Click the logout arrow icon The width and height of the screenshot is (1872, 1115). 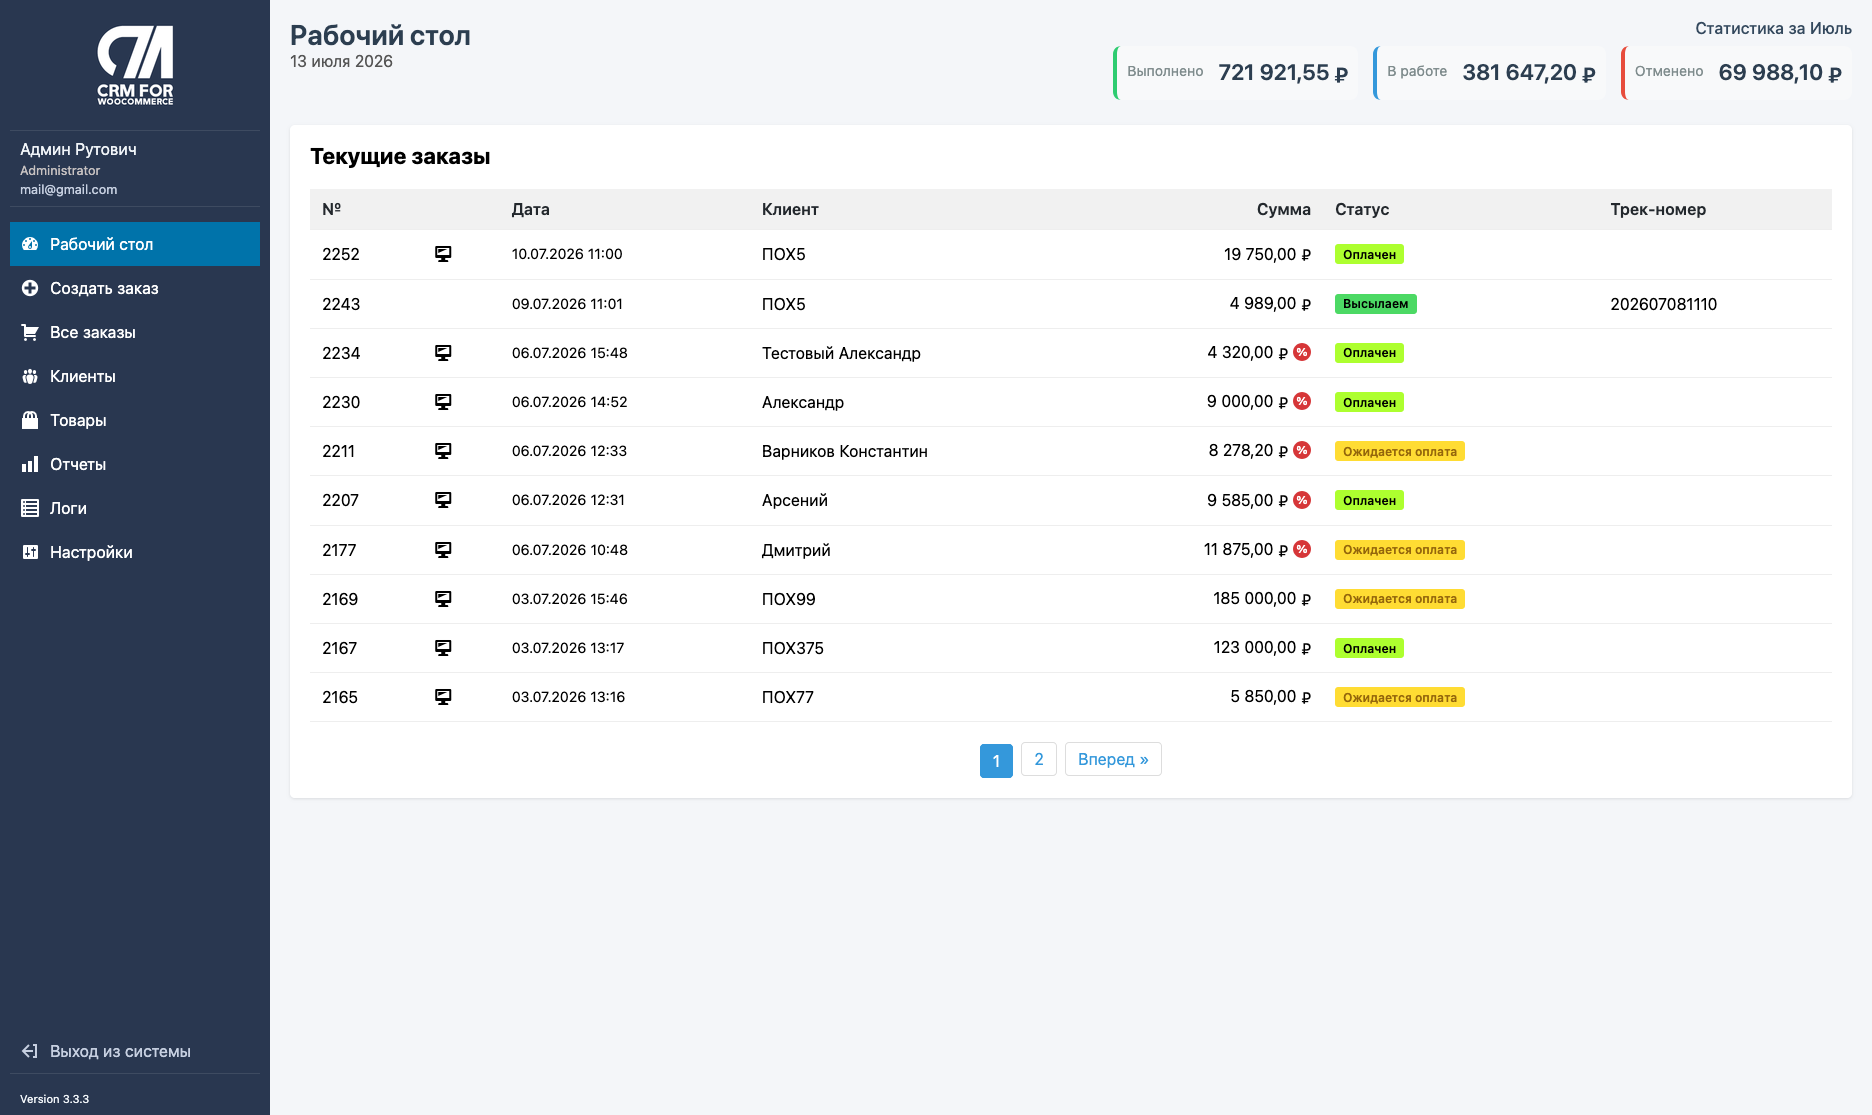tap(30, 1051)
